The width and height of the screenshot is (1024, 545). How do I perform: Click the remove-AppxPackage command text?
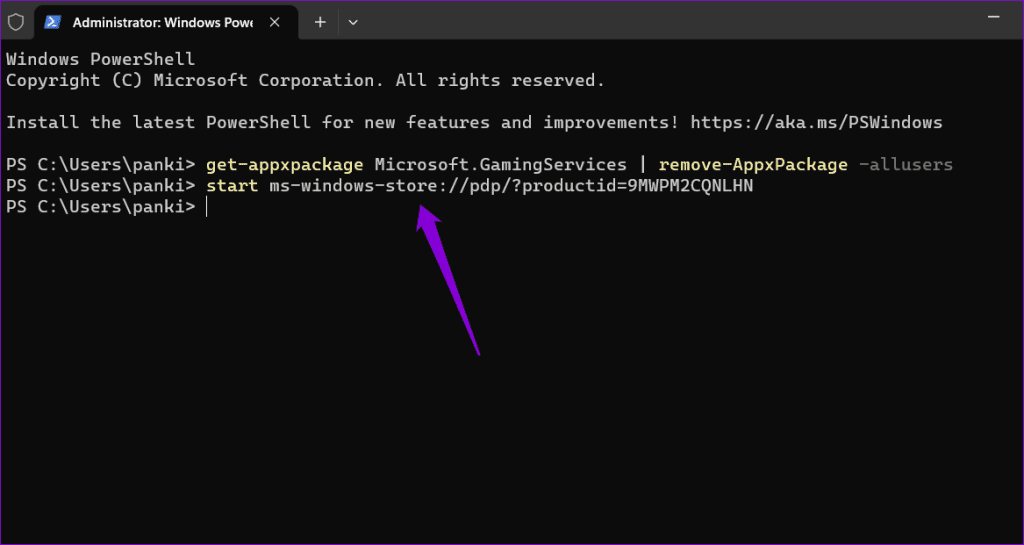pyautogui.click(x=753, y=165)
